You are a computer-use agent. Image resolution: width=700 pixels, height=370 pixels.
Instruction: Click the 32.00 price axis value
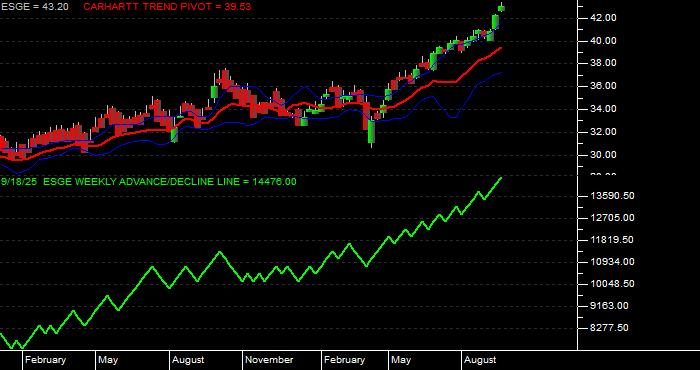point(604,132)
